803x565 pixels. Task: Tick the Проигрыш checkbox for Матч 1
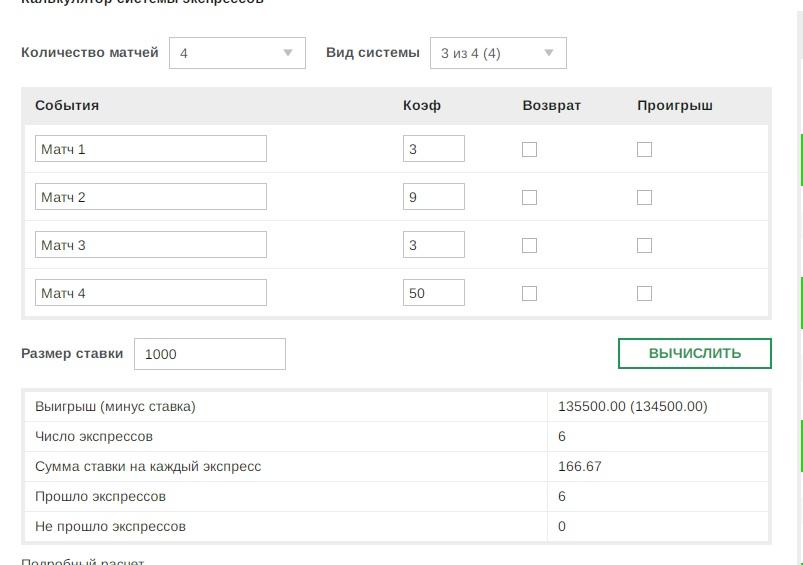[644, 150]
